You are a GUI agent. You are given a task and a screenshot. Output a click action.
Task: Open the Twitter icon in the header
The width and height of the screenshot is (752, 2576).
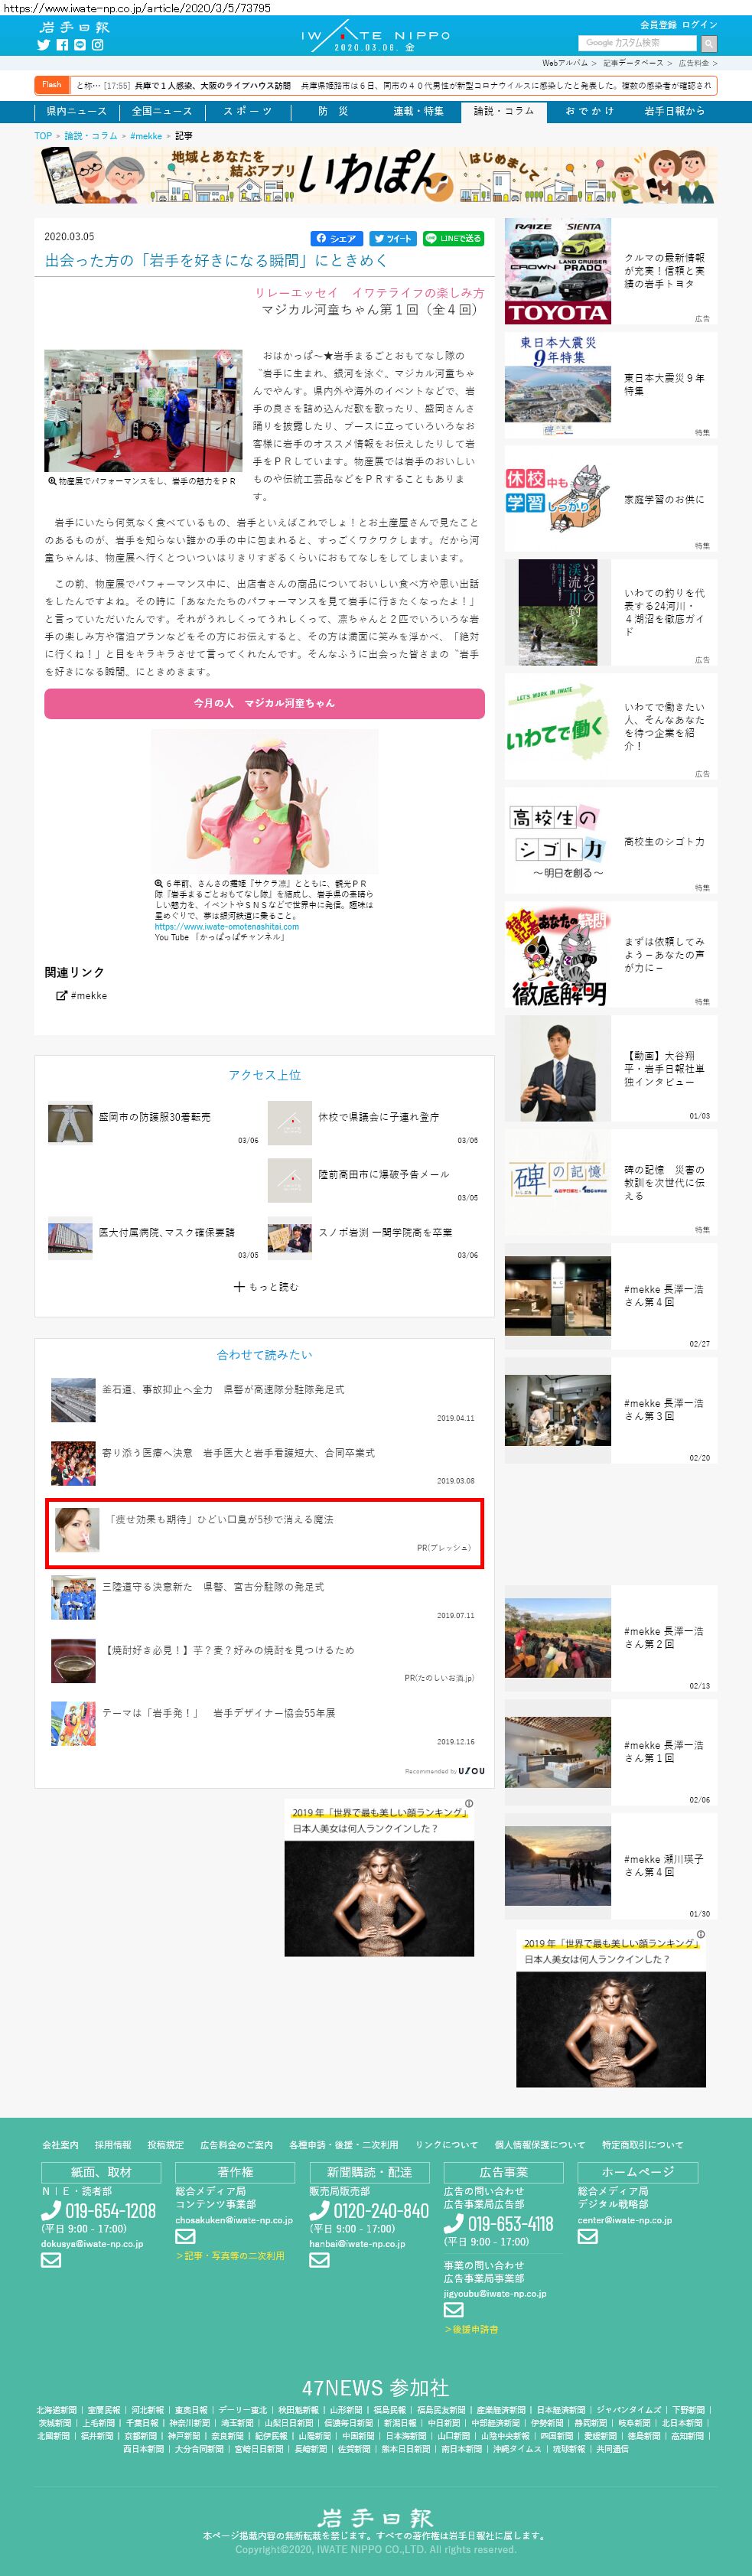coord(43,45)
